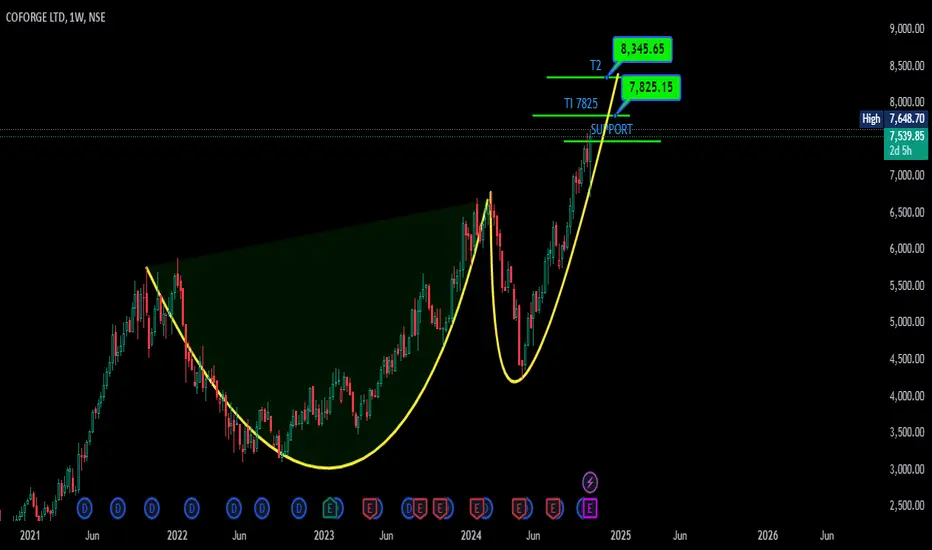932x550 pixels.
Task: Select the green horizontal line under SUPPORT
Action: [x=612, y=141]
